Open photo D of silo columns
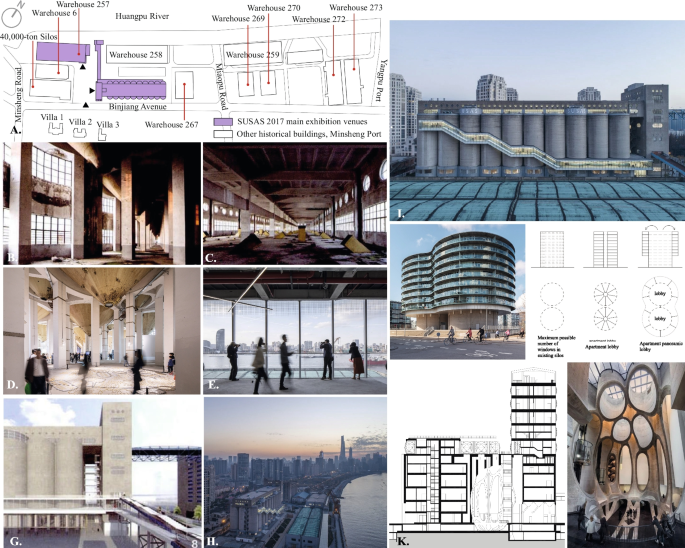This screenshot has height=548, width=685. (x=101, y=330)
